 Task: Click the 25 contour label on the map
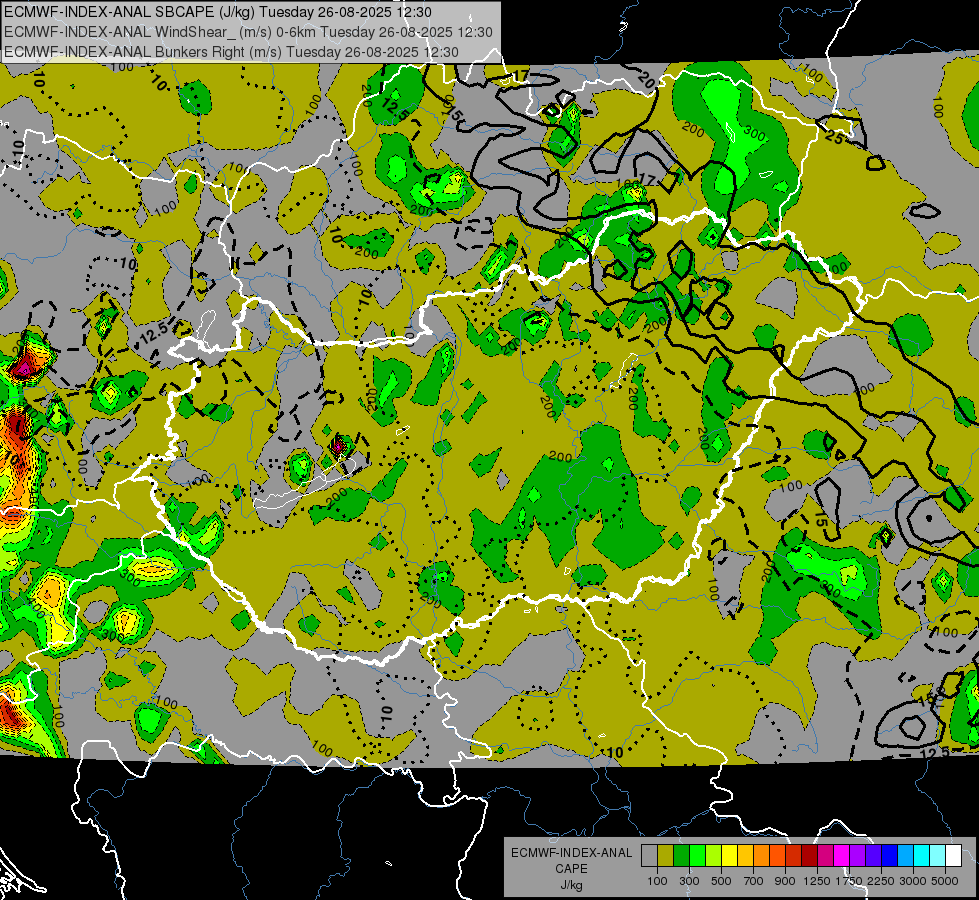835,136
